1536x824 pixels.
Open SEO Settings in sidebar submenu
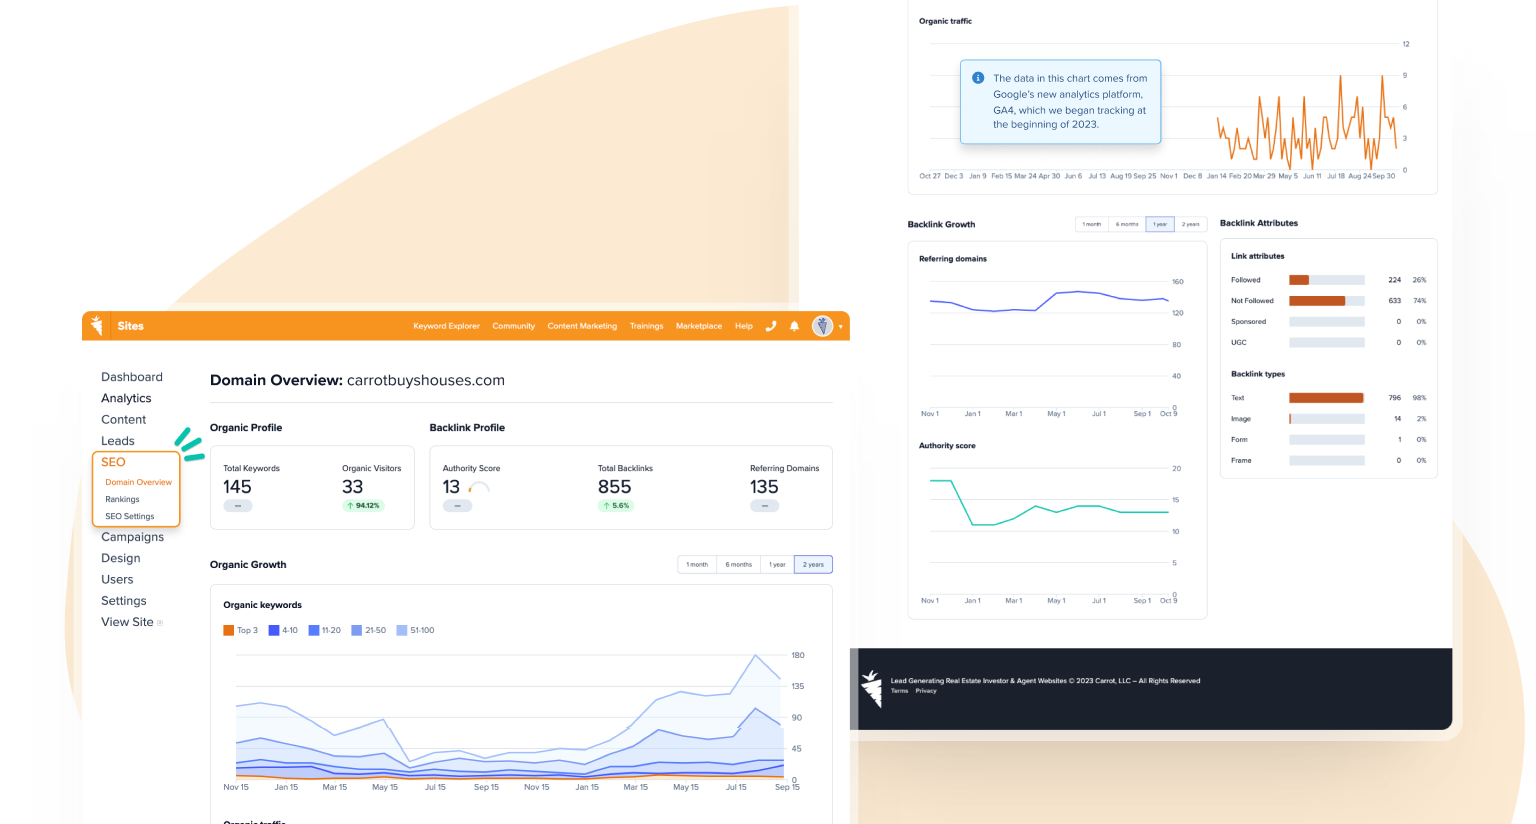click(x=130, y=516)
